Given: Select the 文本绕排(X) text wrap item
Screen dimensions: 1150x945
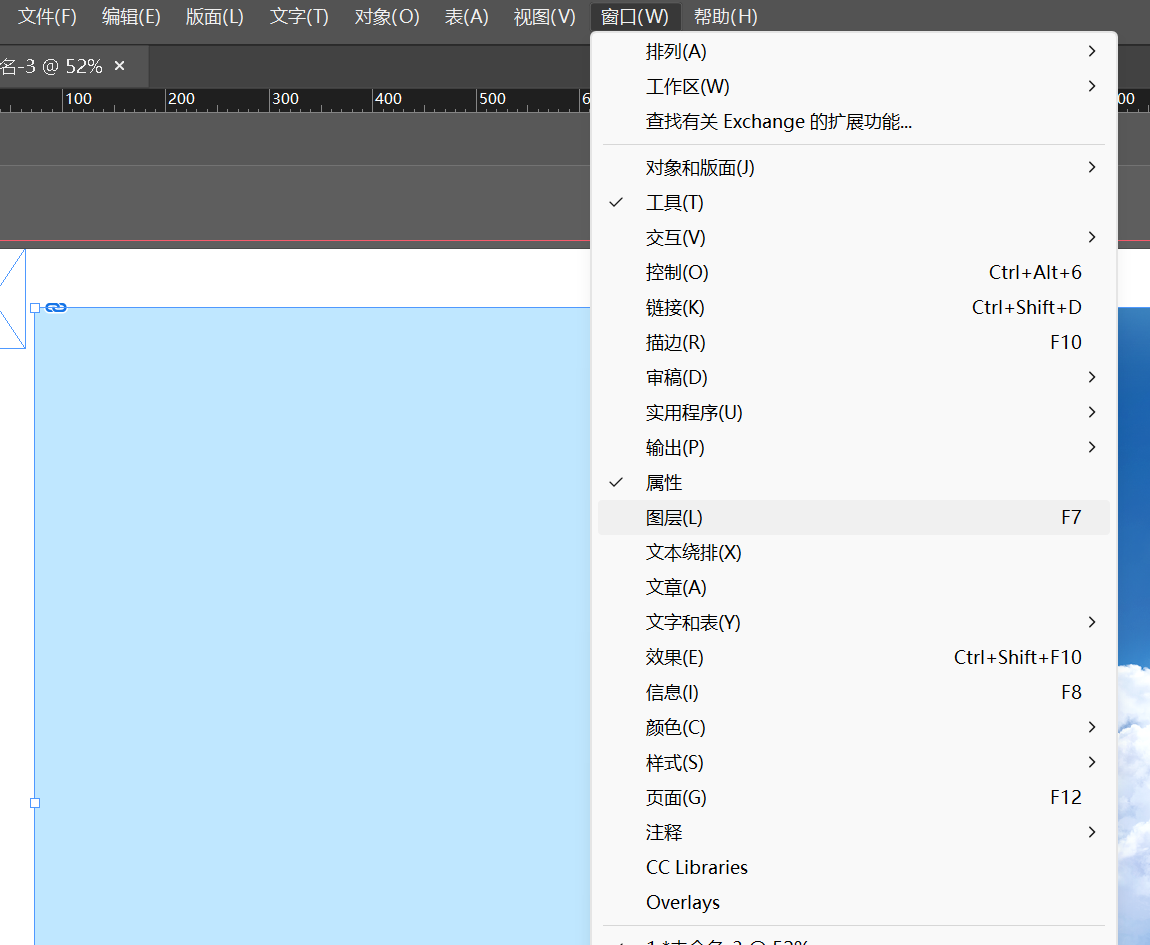Looking at the screenshot, I should (x=694, y=553).
